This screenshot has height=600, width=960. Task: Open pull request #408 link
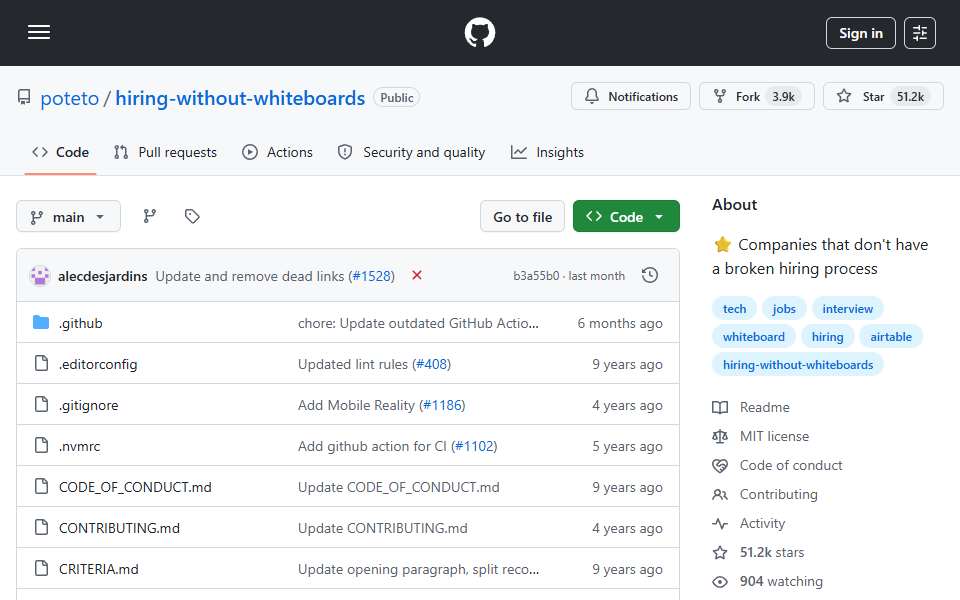[x=432, y=364]
